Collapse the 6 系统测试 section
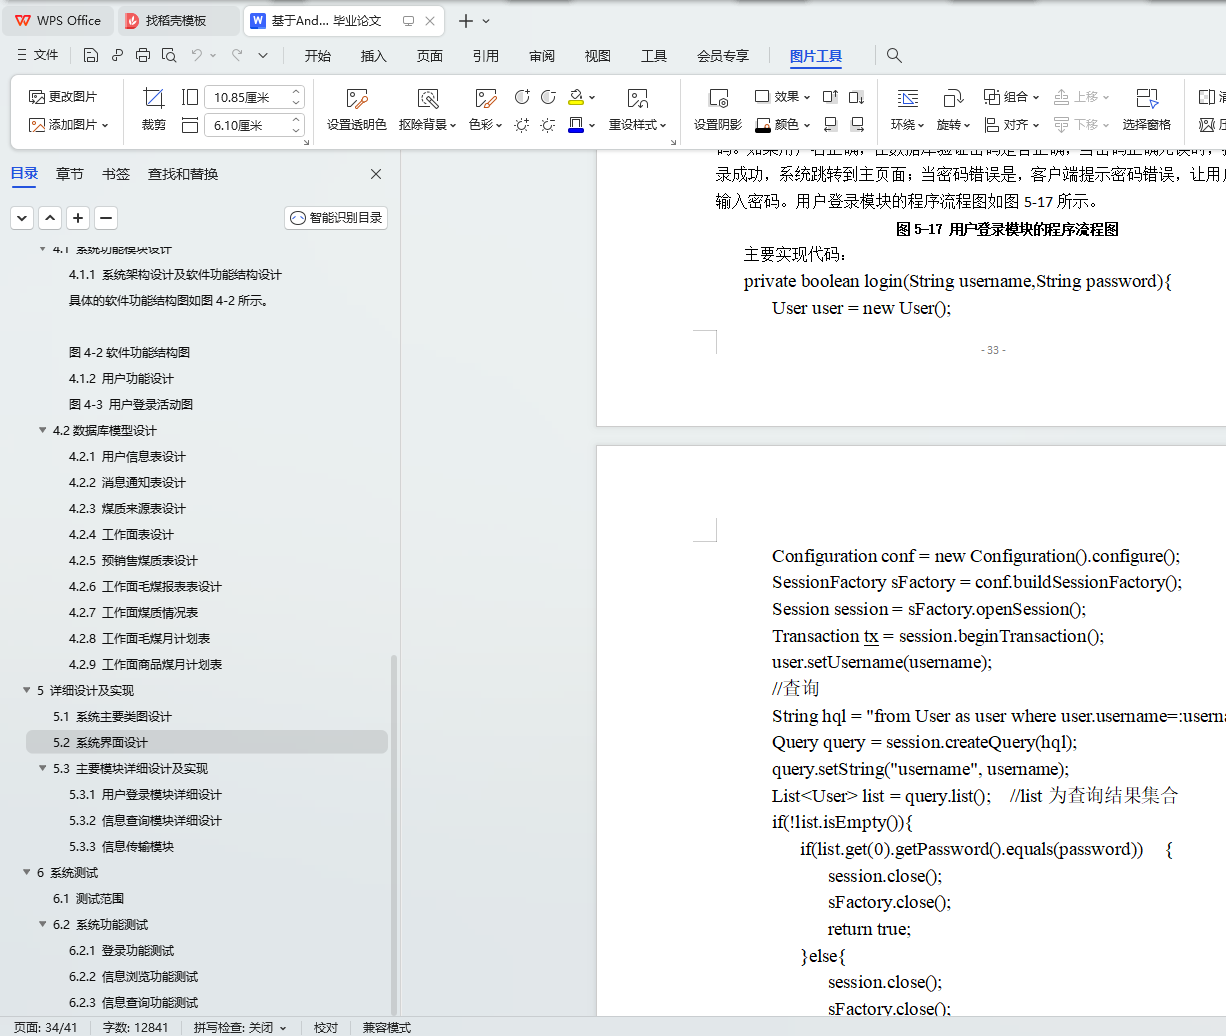The width and height of the screenshot is (1226, 1036). (27, 872)
